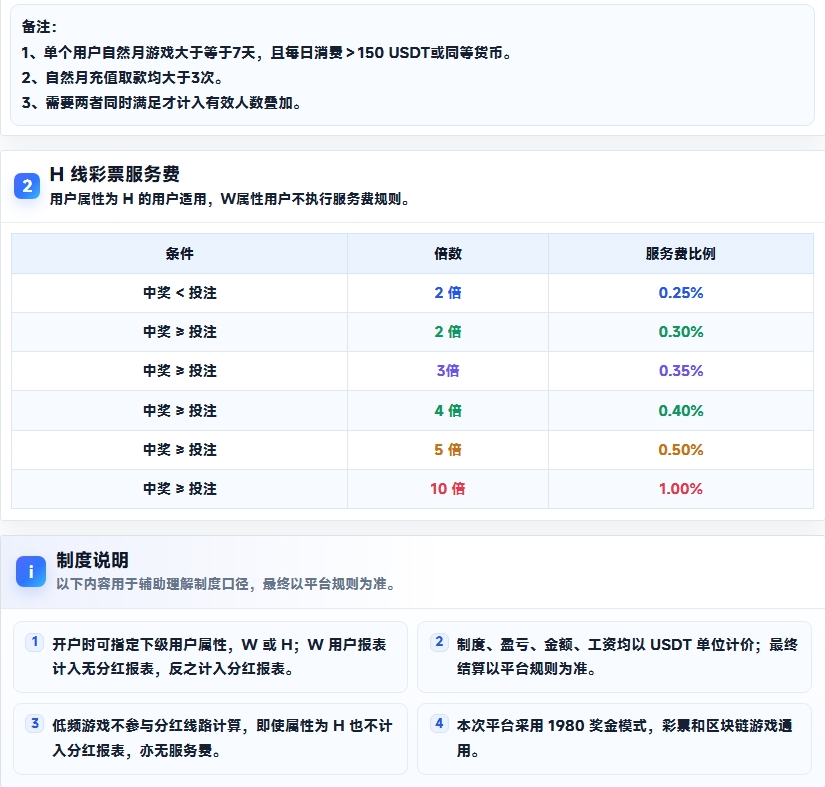Click subtitle 用户属性为 H 的用户适用
The image size is (825, 787).
[230, 199]
